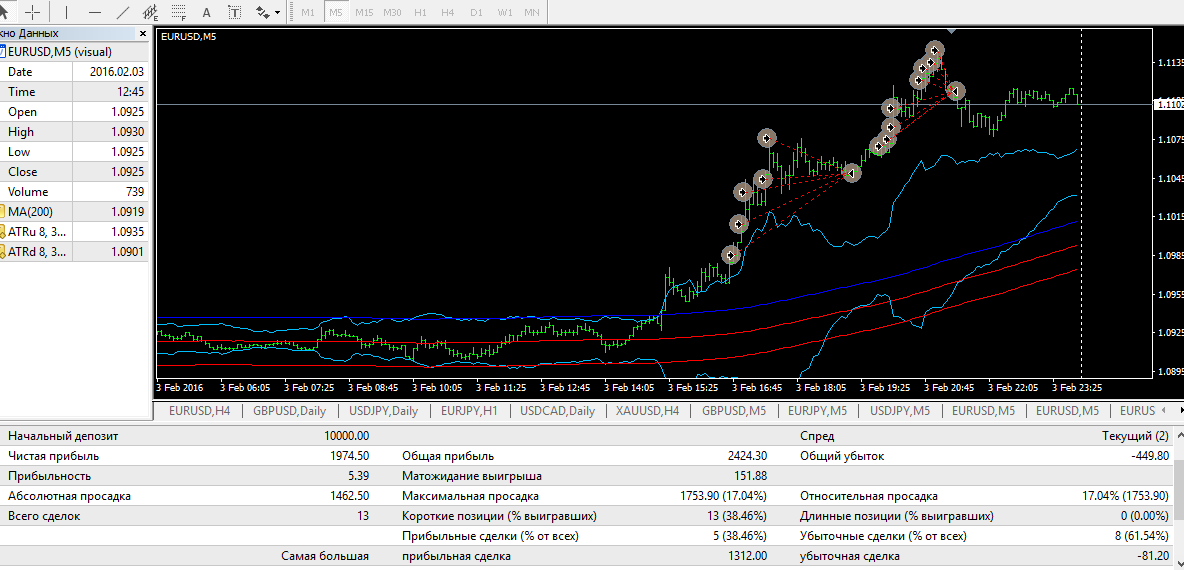Click the High value 1.0930

[x=128, y=131]
